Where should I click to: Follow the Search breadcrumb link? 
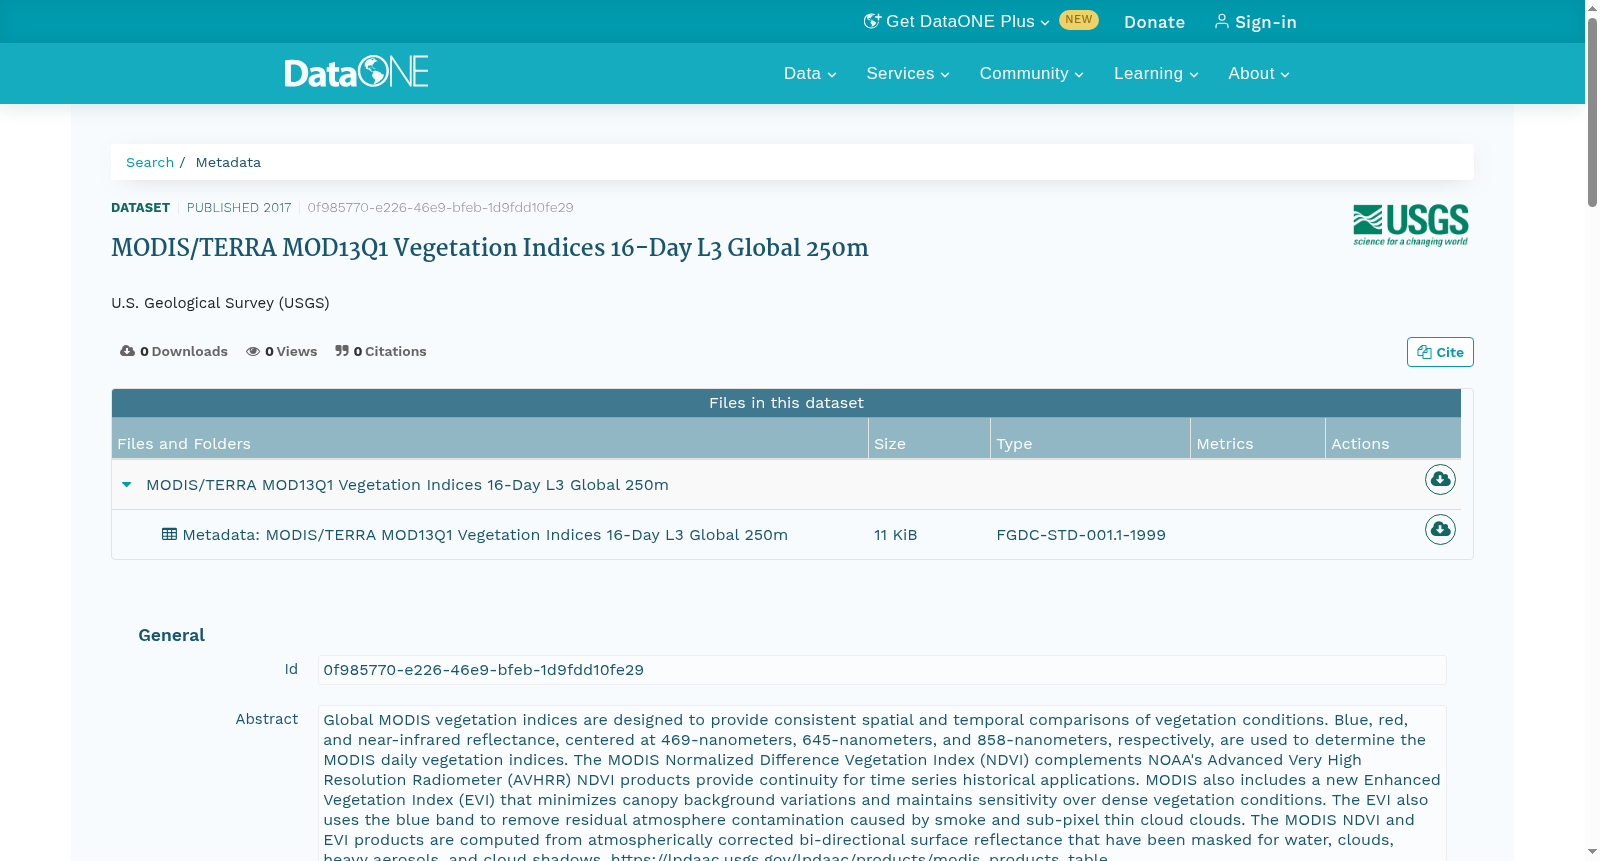(150, 162)
